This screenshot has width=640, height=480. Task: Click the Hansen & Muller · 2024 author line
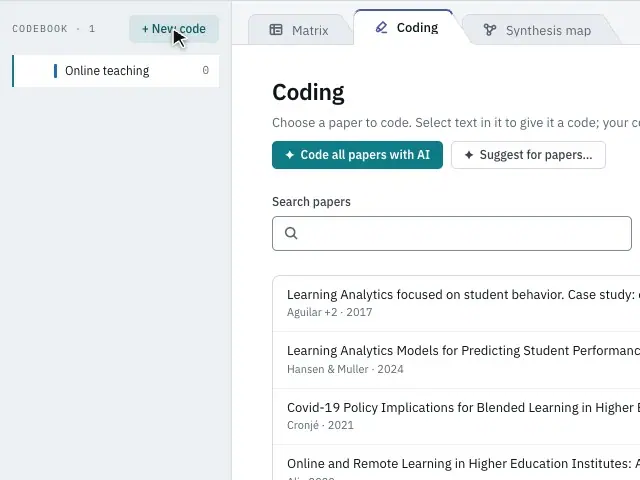coord(345,369)
